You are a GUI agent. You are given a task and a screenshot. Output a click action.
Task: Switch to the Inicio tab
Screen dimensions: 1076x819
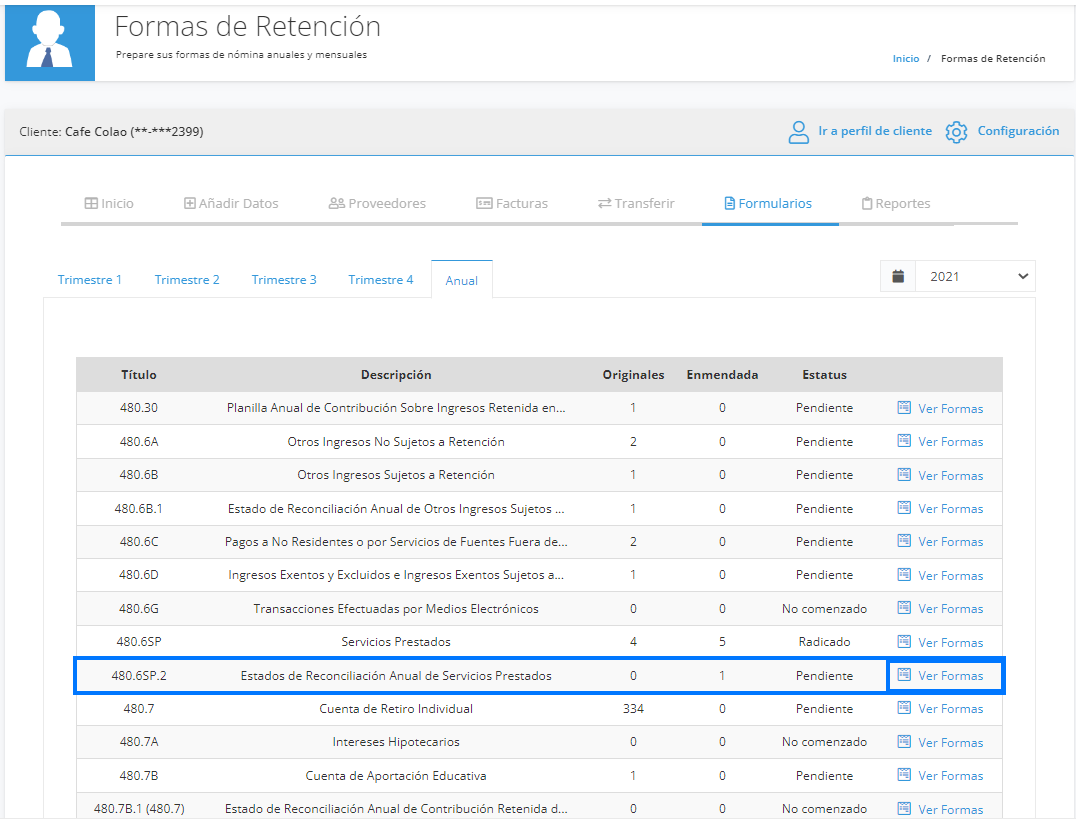109,203
